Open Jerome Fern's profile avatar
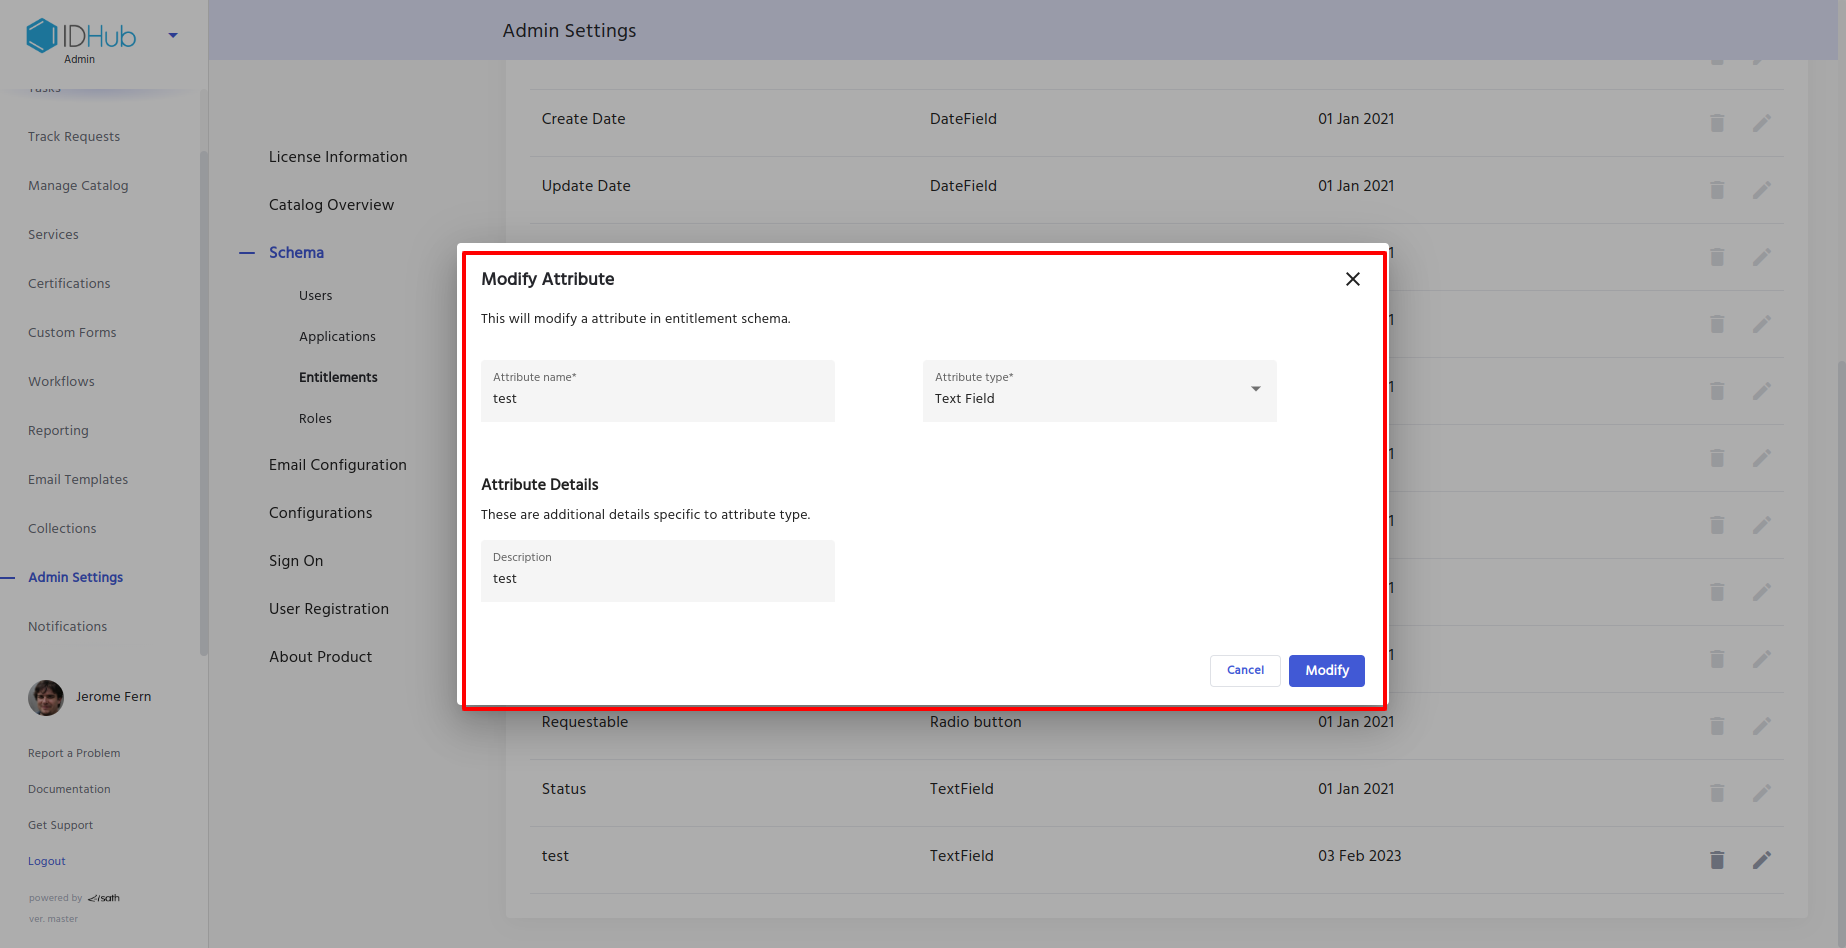Image resolution: width=1846 pixels, height=948 pixels. point(46,697)
